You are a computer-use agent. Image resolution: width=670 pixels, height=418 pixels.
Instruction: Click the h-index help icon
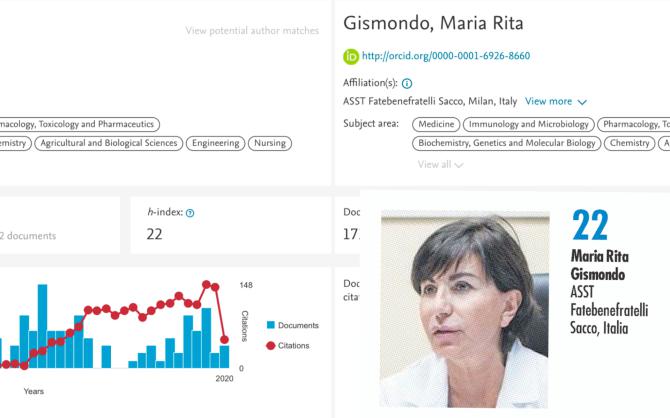(x=190, y=213)
